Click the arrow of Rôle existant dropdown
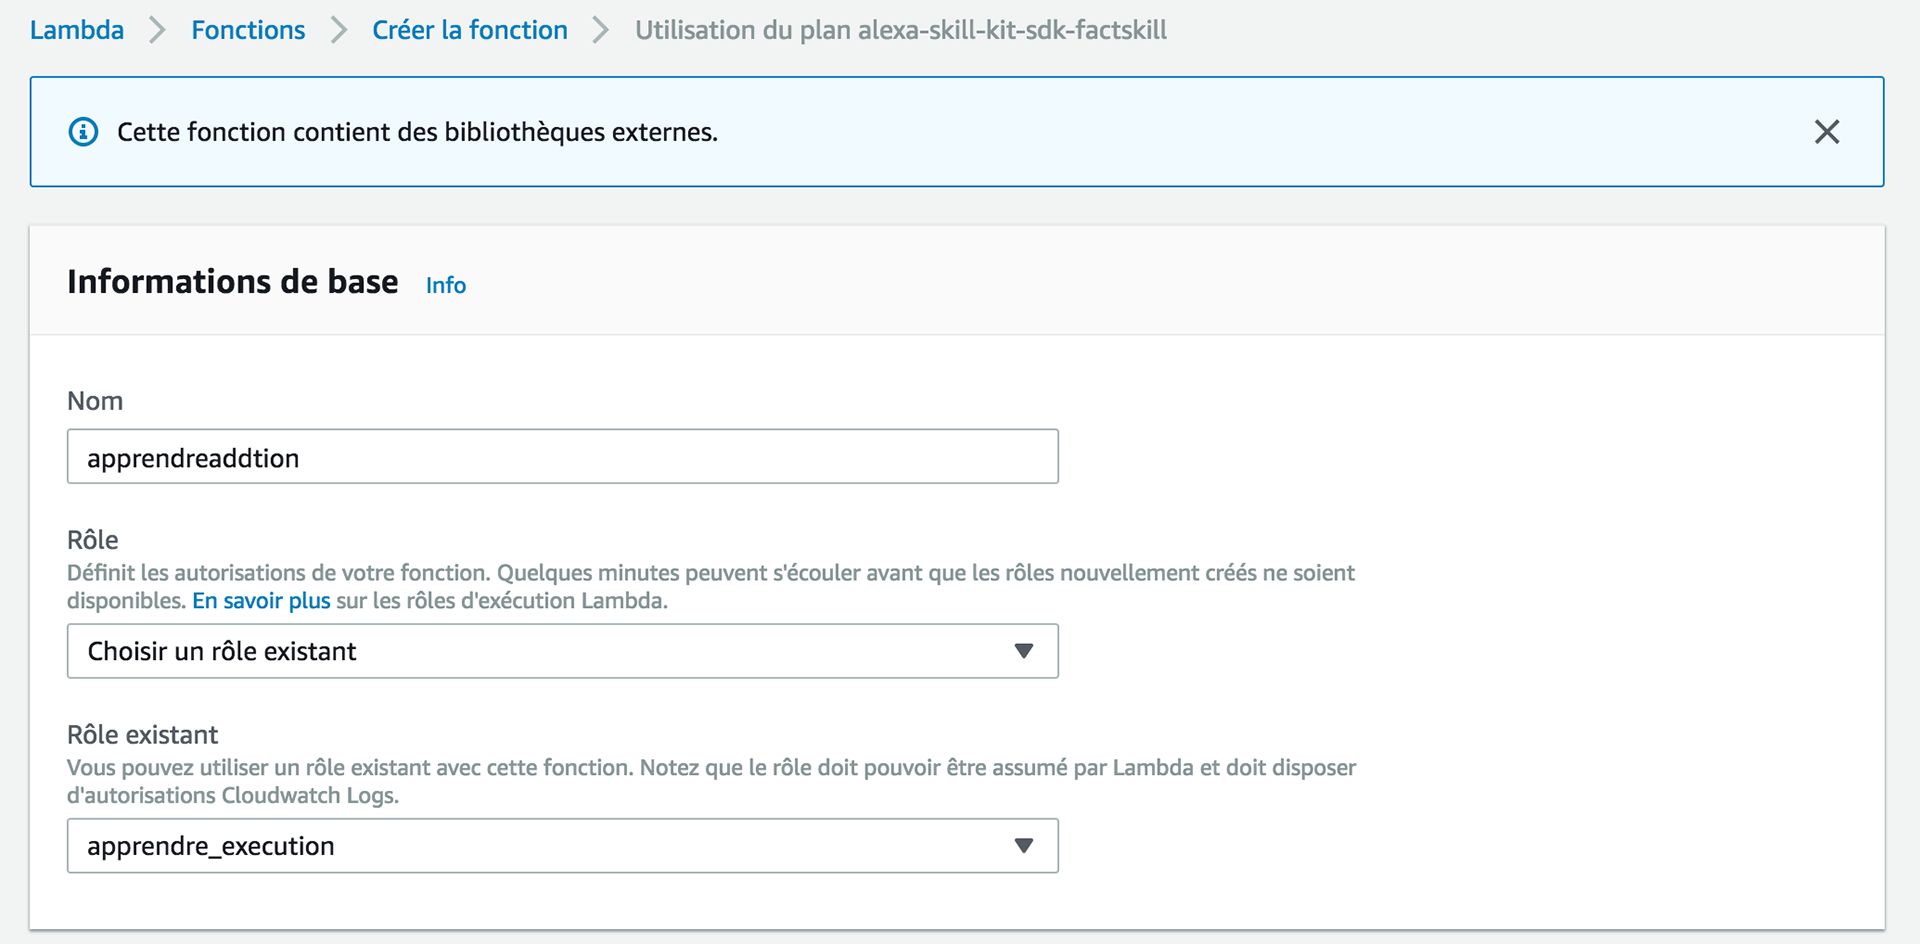Viewport: 1920px width, 944px height. point(1023,846)
